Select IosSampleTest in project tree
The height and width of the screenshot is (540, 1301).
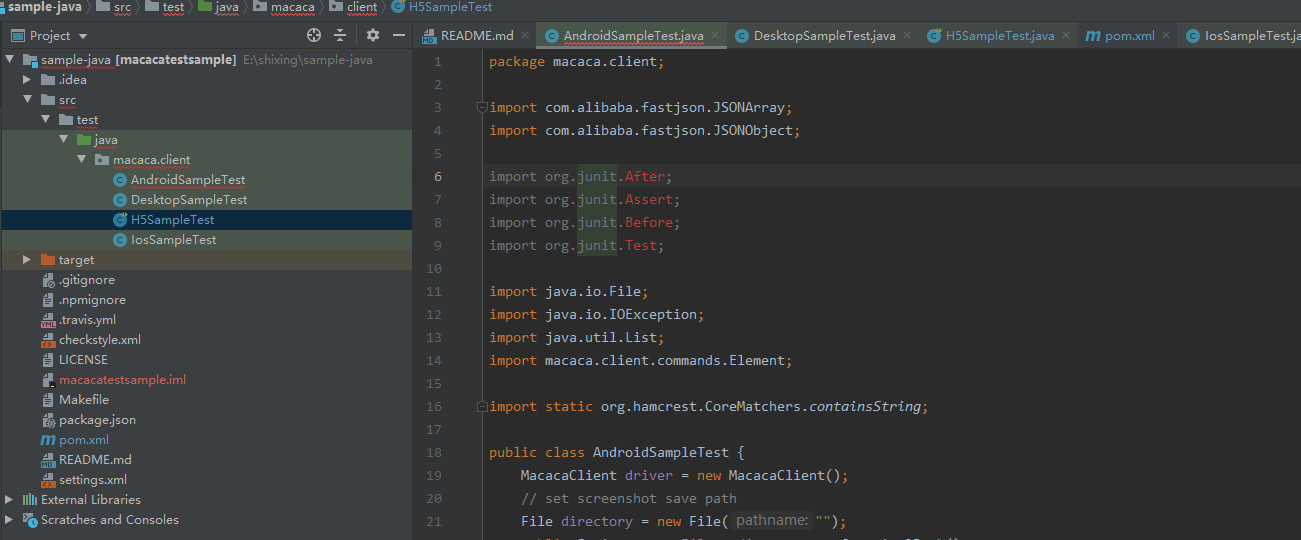[173, 240]
